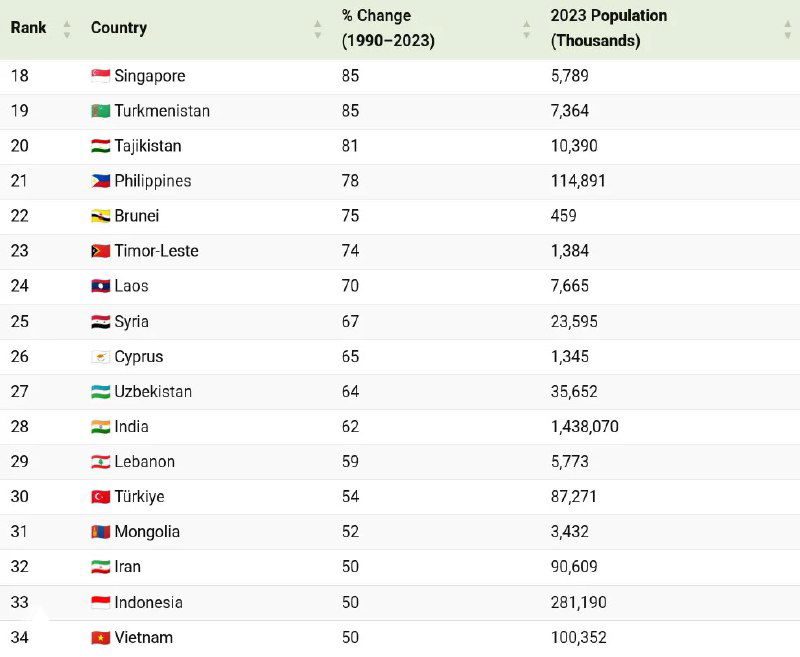Click the Lebanon flag icon
This screenshot has height=657, width=800.
coord(100,462)
